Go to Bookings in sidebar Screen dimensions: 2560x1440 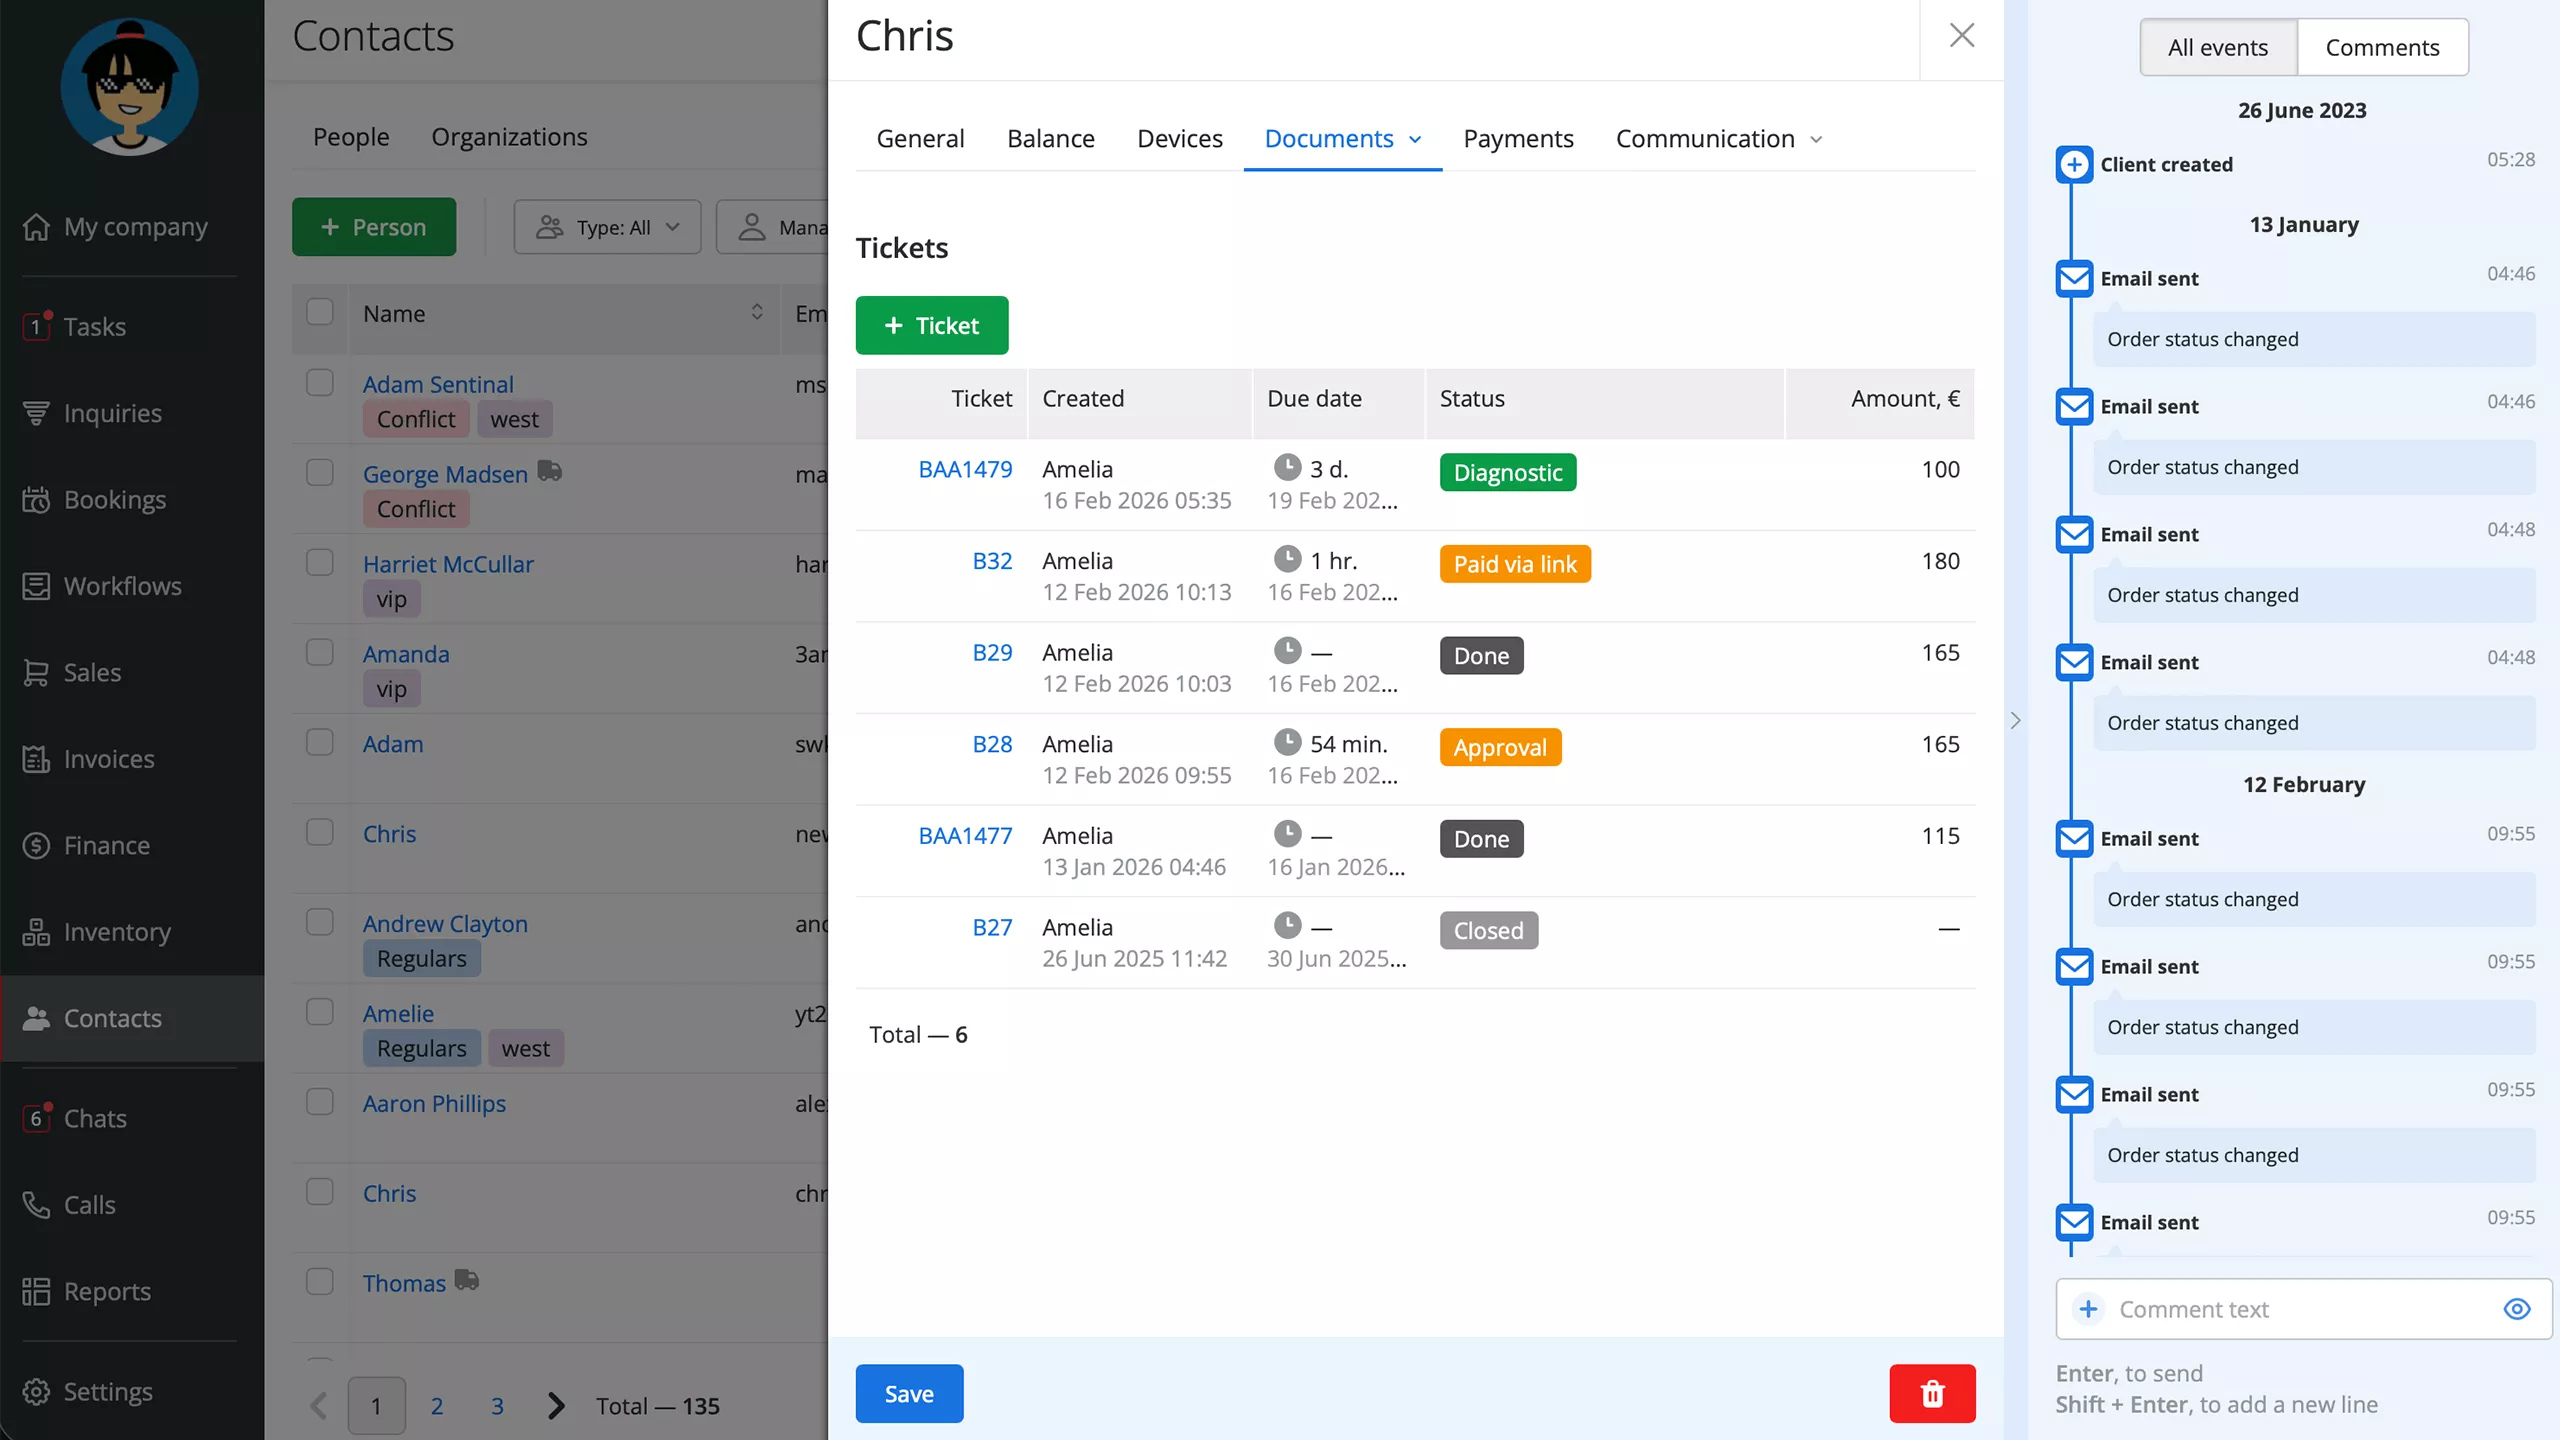114,500
